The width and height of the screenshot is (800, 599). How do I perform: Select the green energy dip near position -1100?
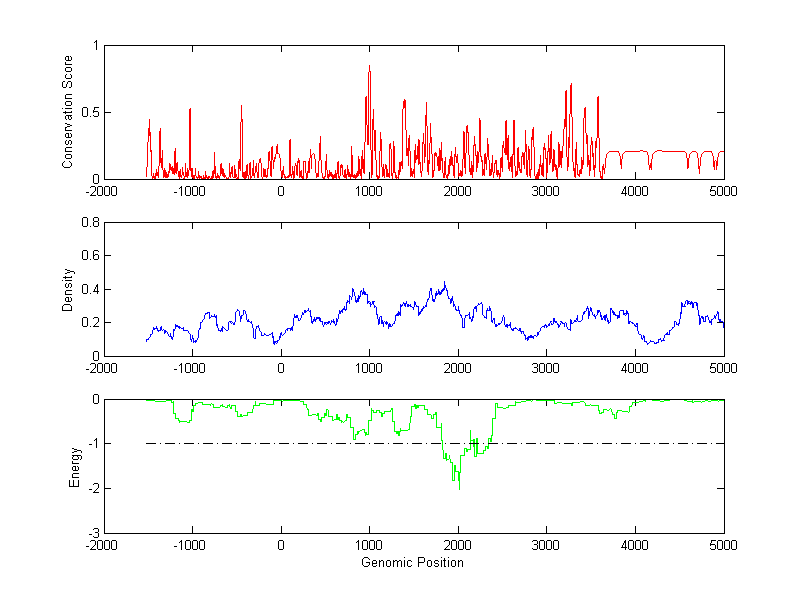(183, 421)
